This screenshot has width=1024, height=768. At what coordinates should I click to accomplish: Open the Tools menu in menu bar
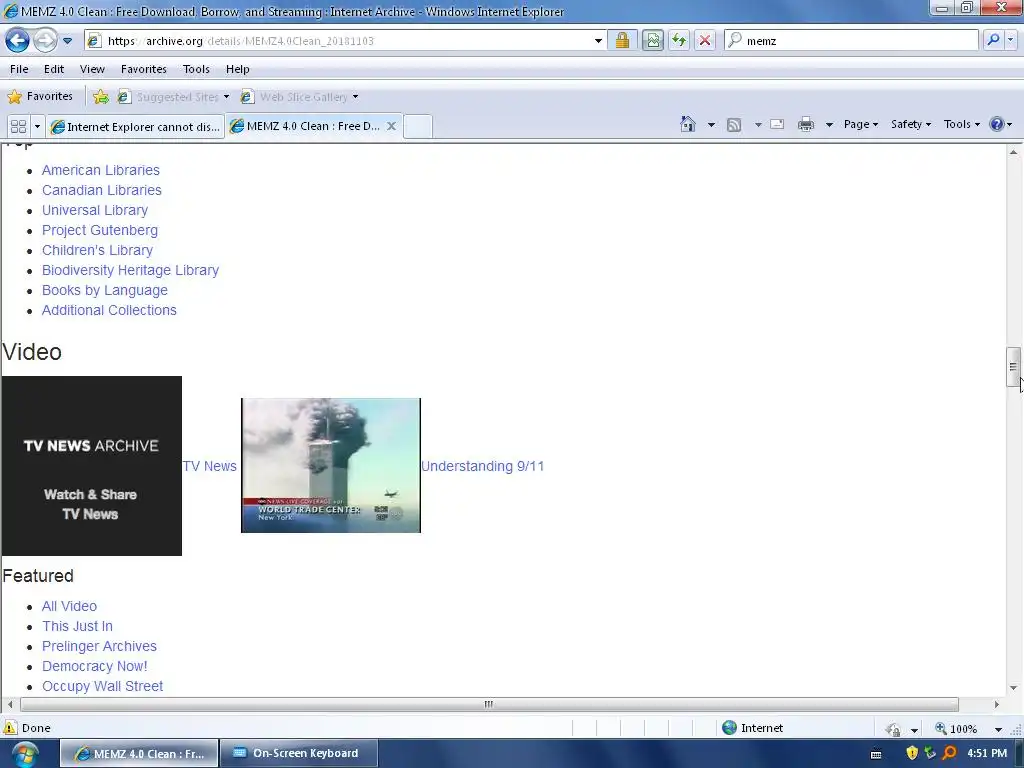tap(196, 69)
